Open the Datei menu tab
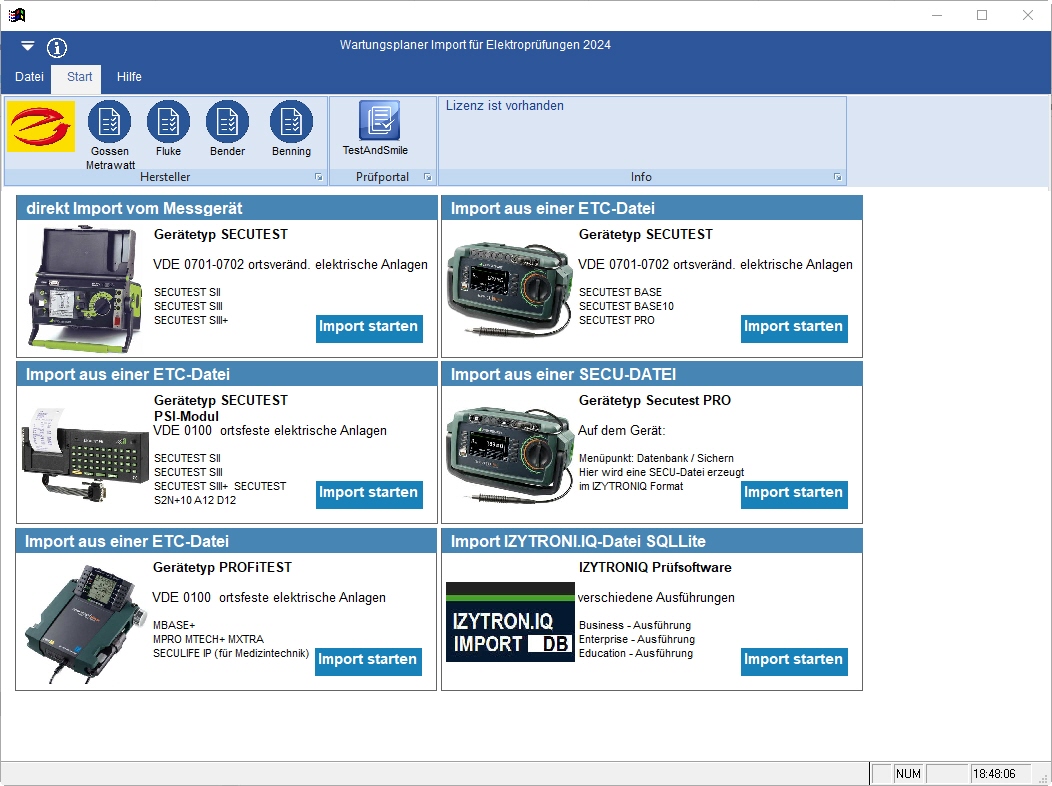Screen dimensions: 1052x786 point(29,77)
